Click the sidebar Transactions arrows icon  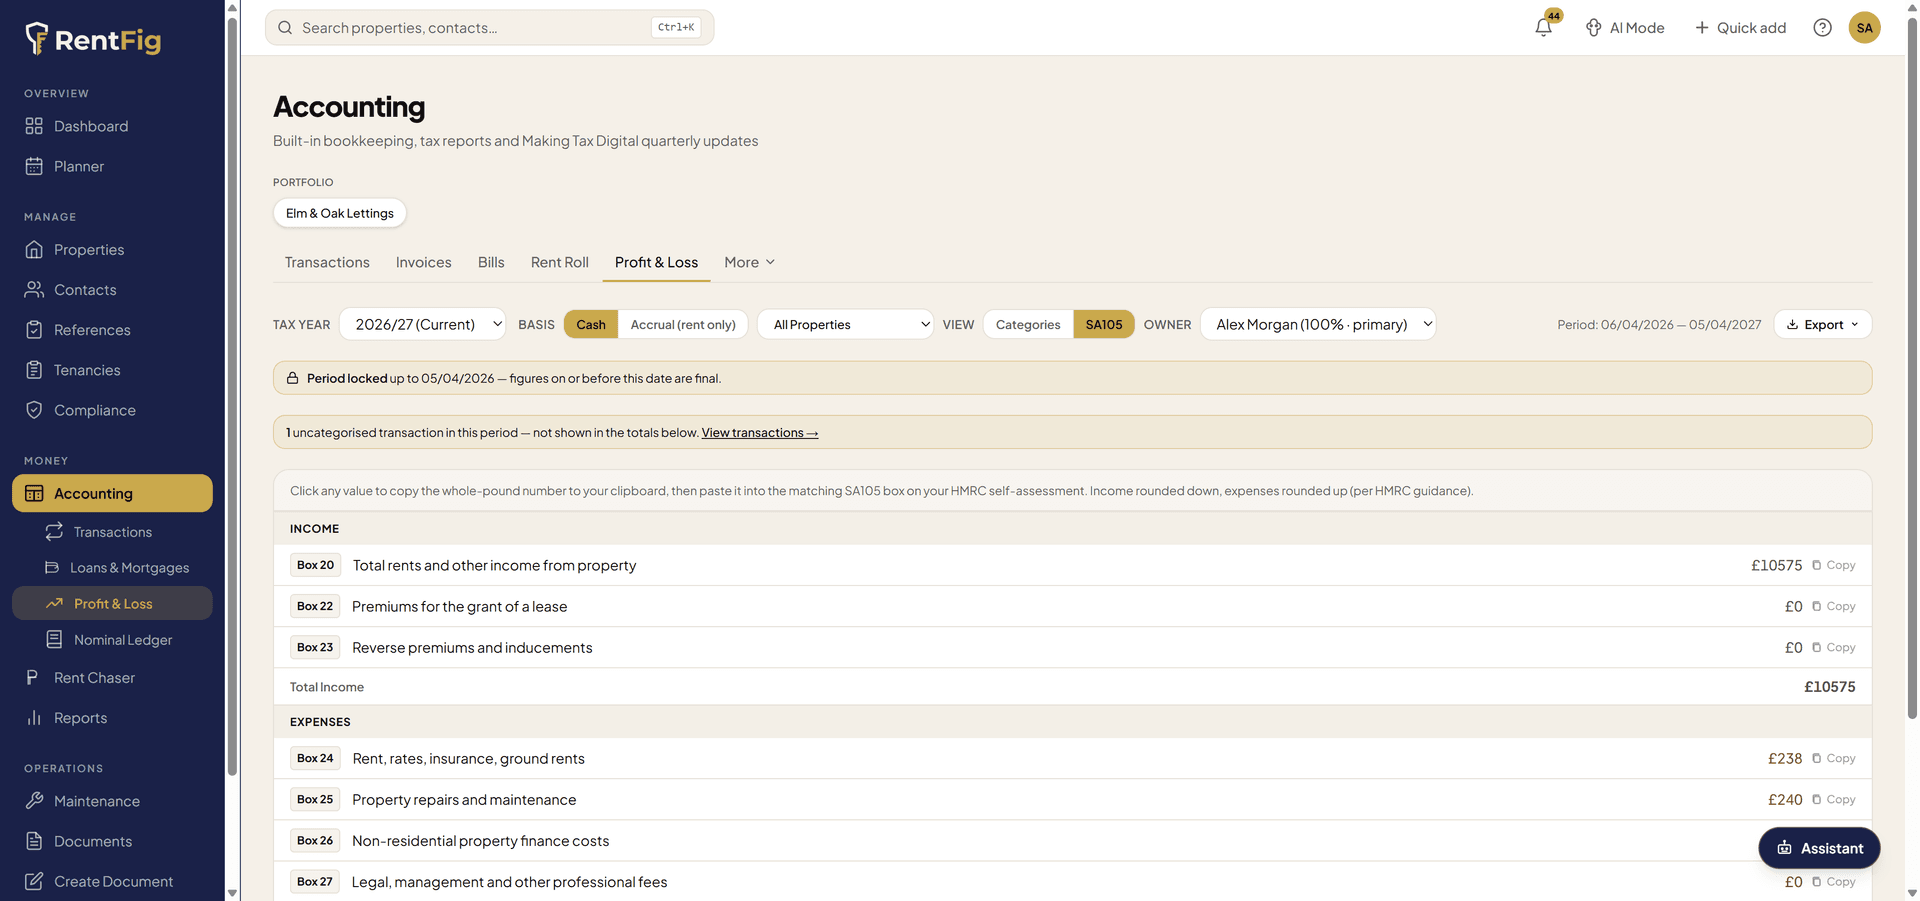tap(54, 532)
